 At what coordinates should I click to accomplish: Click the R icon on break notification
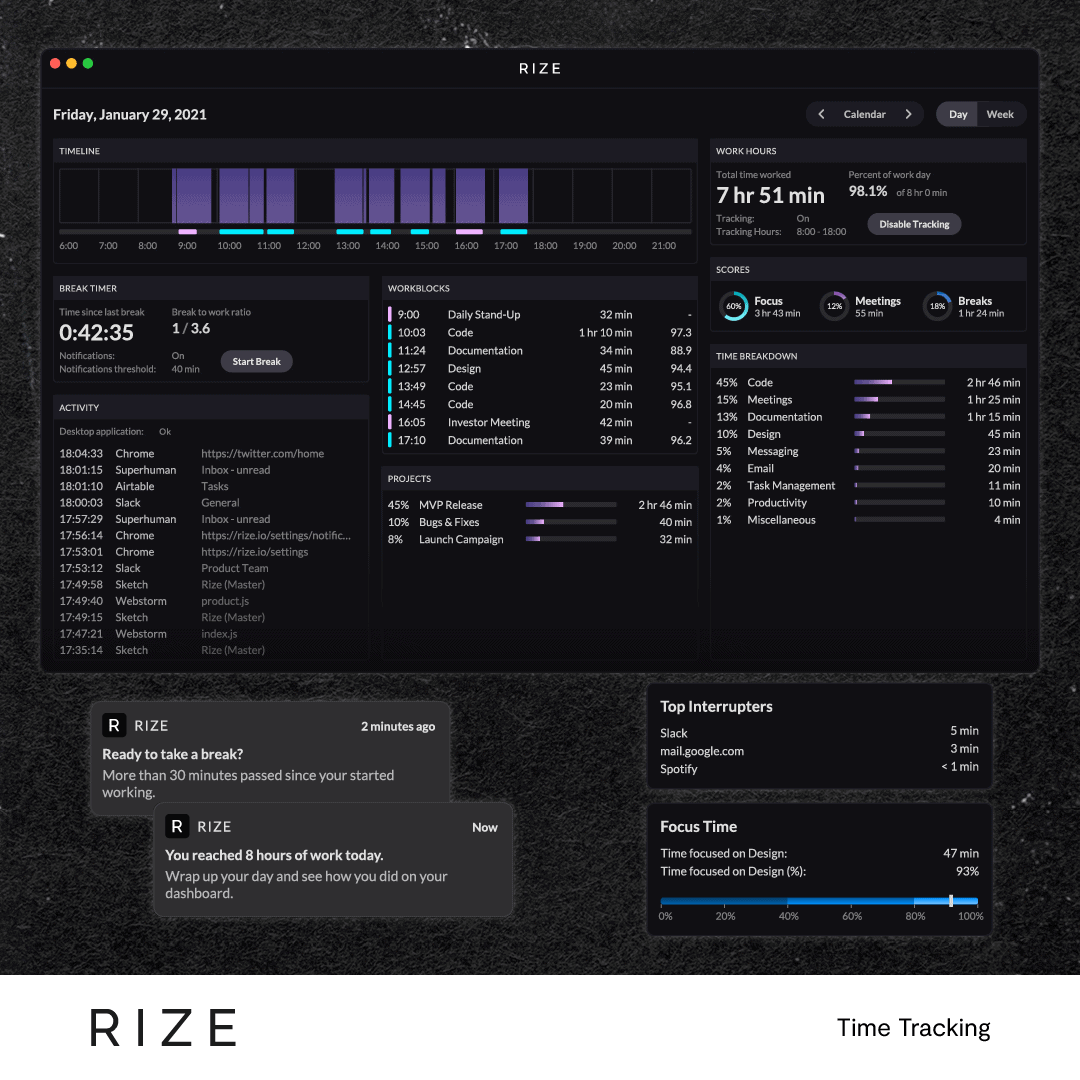click(114, 725)
